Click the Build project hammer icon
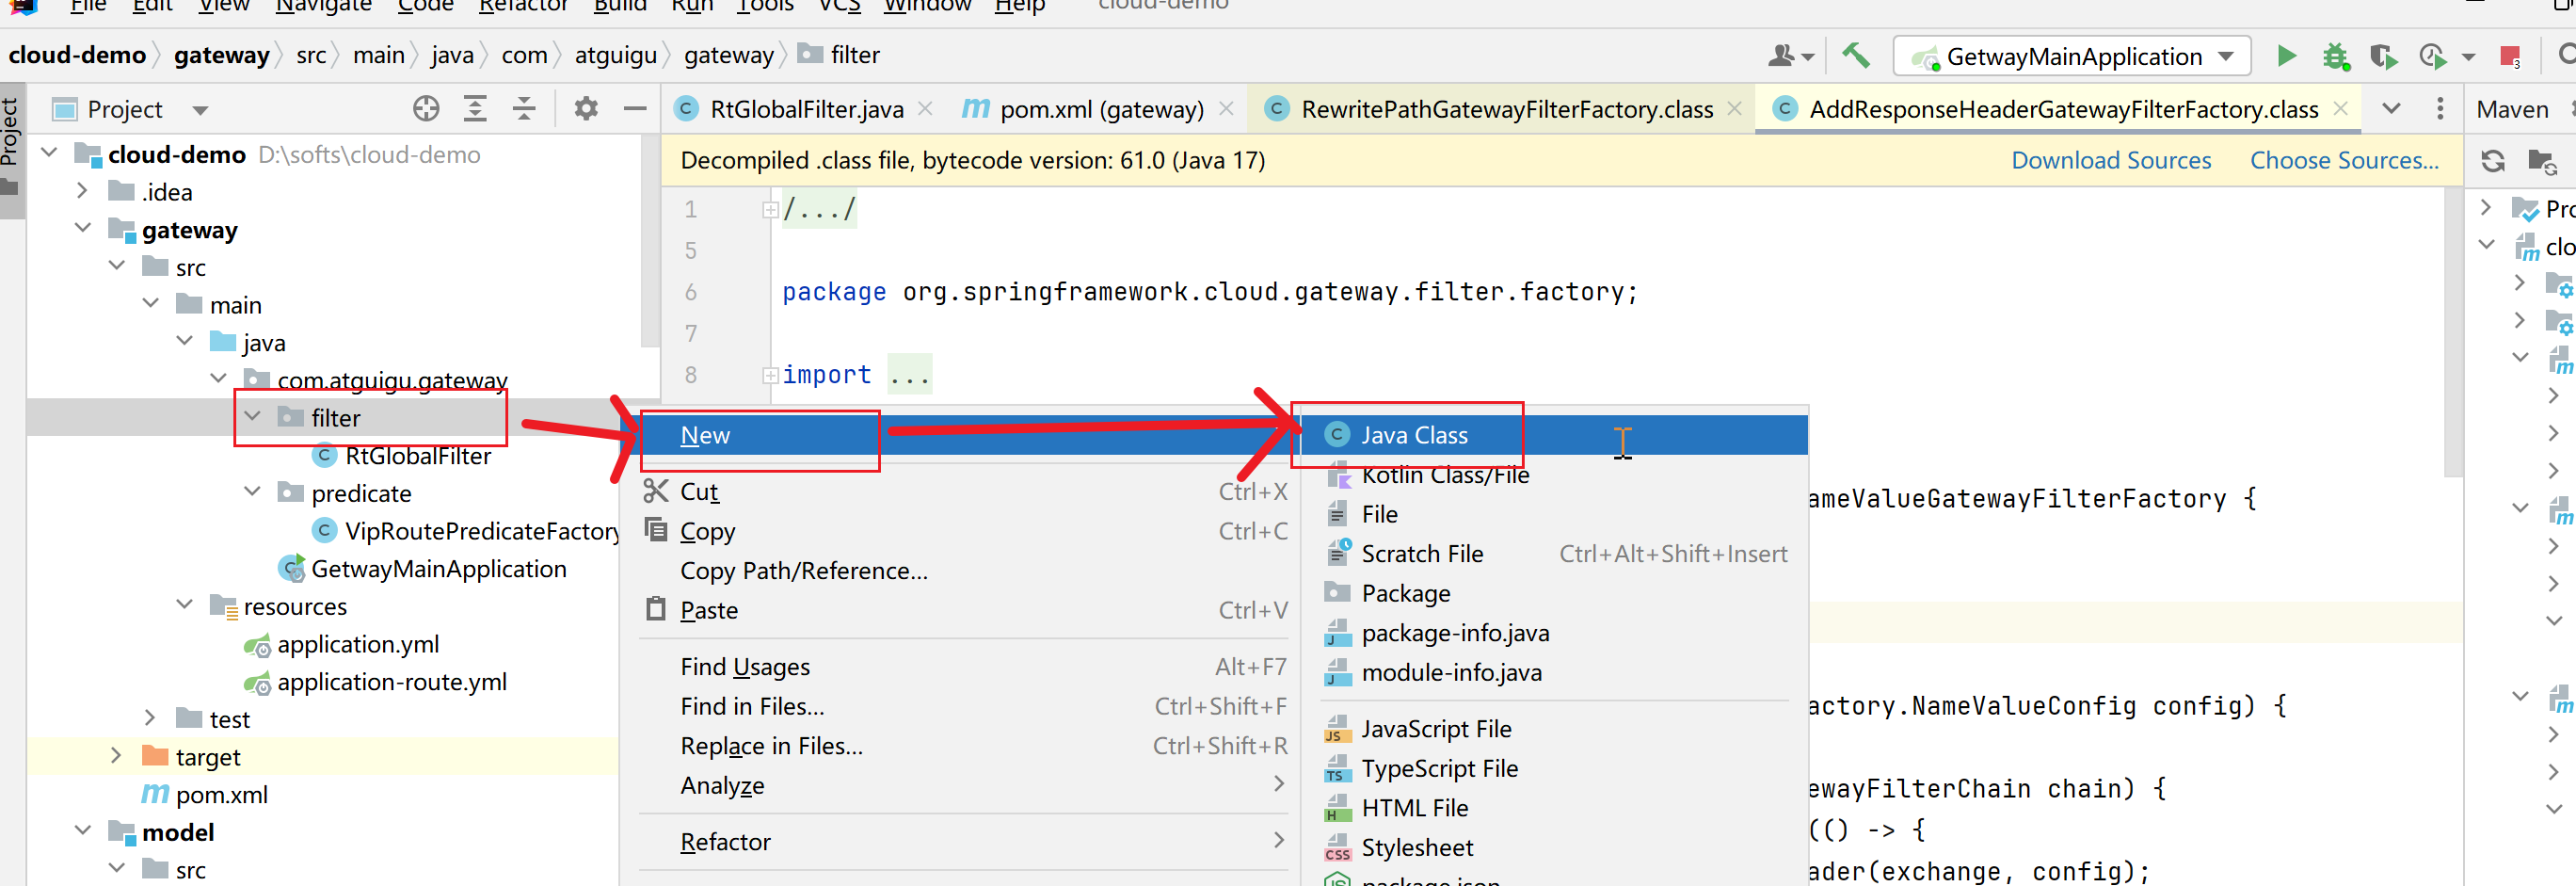This screenshot has height=886, width=2576. coord(1856,55)
